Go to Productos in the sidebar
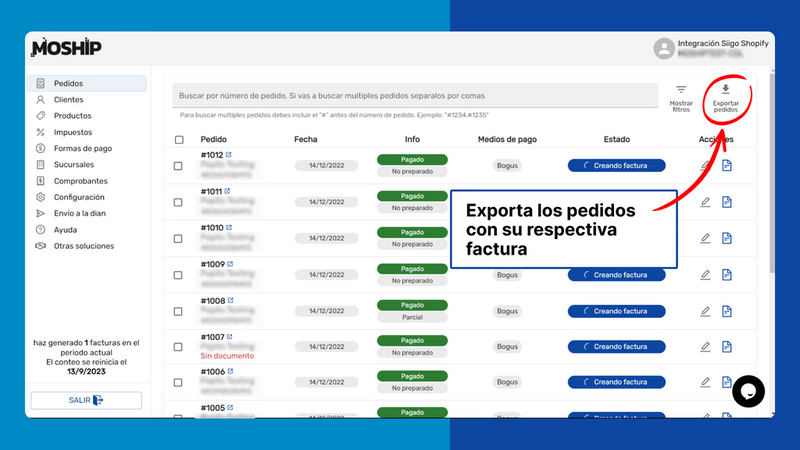This screenshot has width=800, height=450. (x=72, y=116)
